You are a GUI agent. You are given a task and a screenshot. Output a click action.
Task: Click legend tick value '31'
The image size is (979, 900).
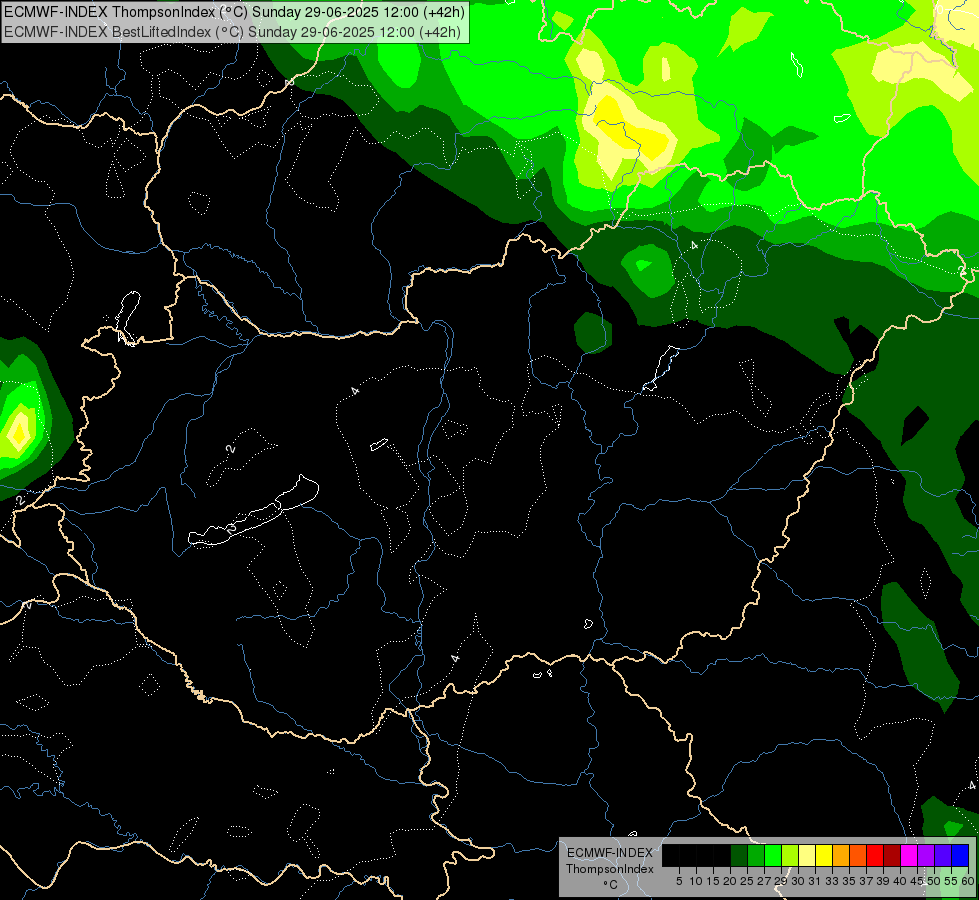[815, 881]
